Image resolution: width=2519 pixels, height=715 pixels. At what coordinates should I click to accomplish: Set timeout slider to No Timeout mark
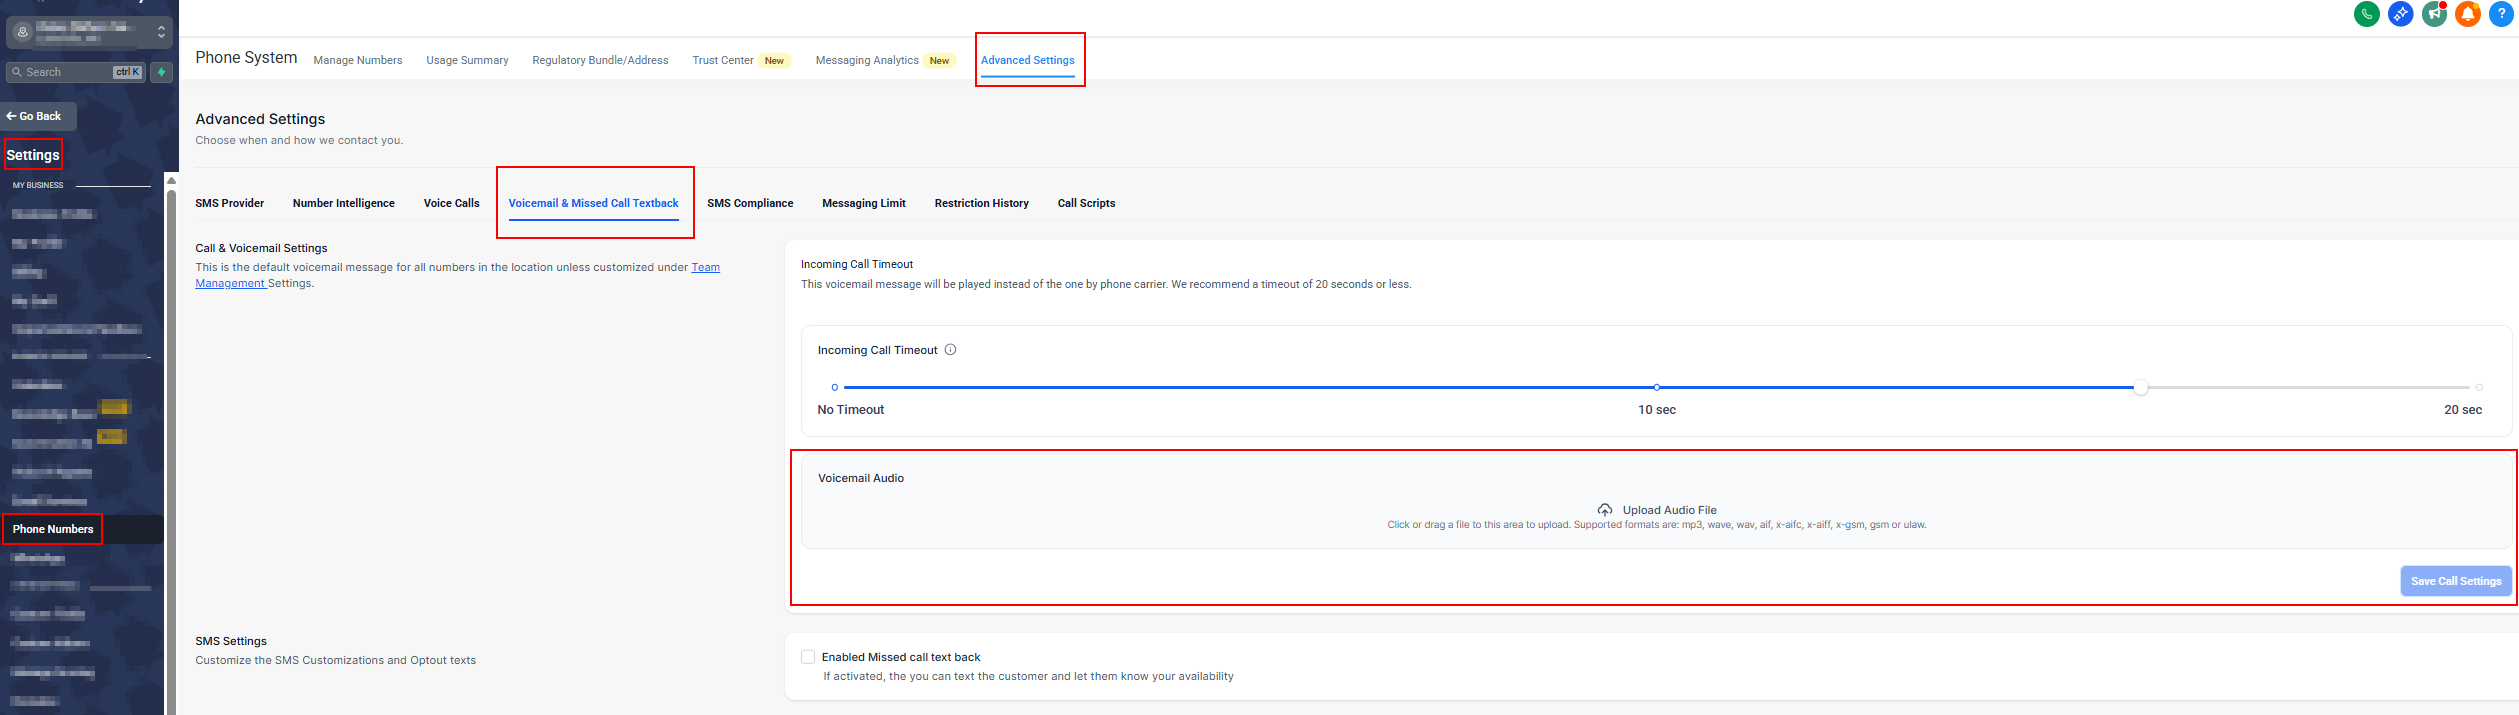point(835,387)
